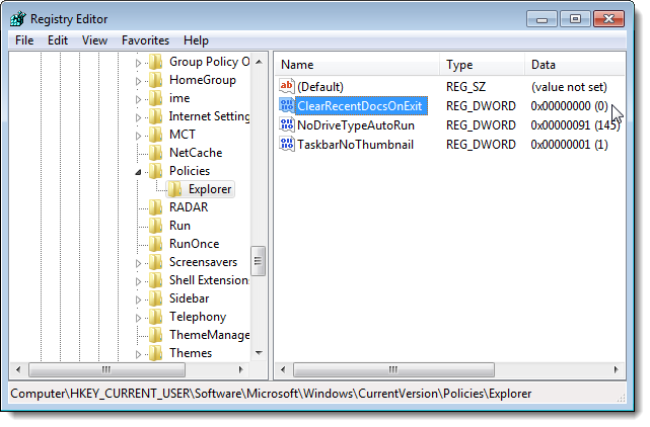Screen dimensions: 650x427
Task: Open the Edit menu
Action: (58, 40)
